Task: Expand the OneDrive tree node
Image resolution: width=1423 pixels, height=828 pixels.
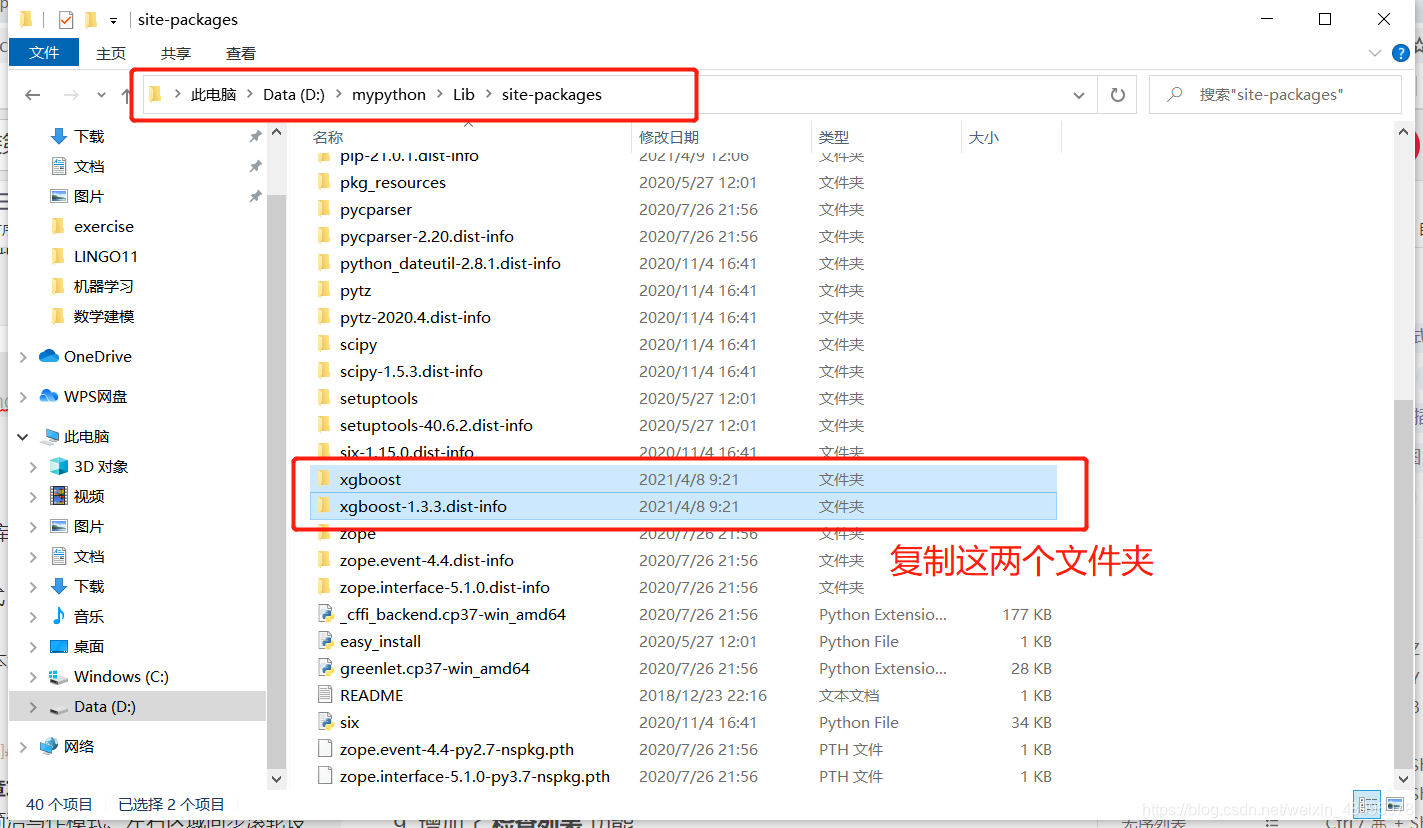Action: (23, 357)
